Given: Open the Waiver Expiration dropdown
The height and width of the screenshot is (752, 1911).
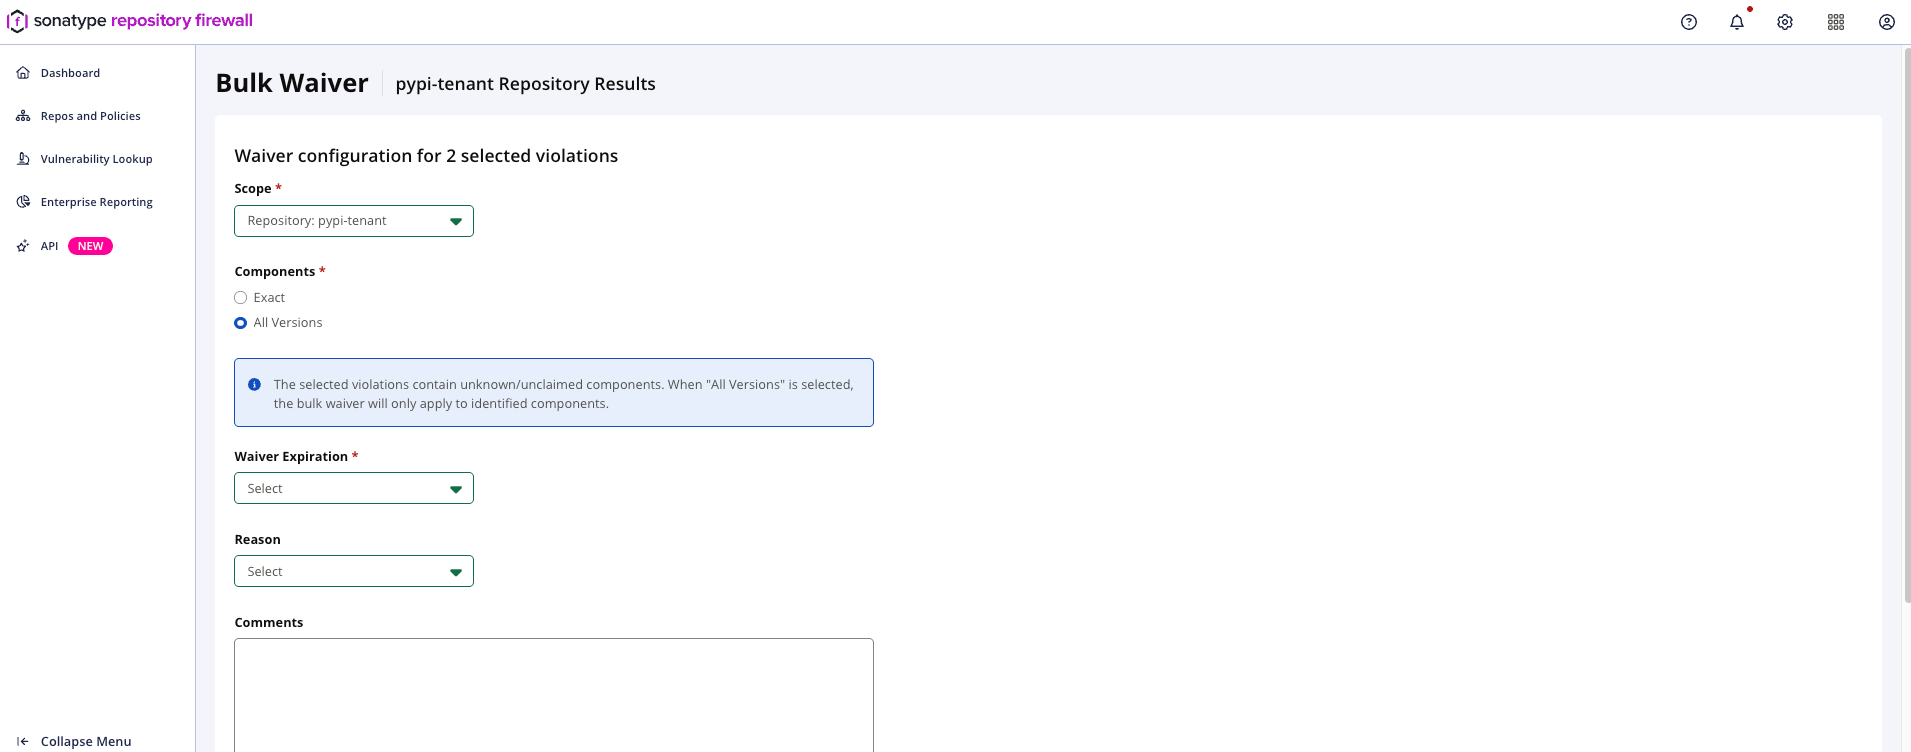Looking at the screenshot, I should (354, 488).
